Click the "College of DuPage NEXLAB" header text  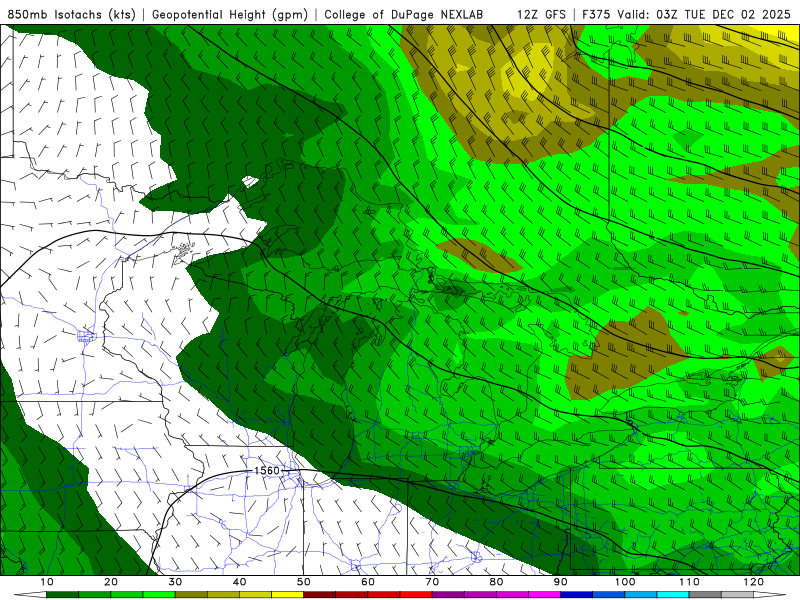click(404, 15)
